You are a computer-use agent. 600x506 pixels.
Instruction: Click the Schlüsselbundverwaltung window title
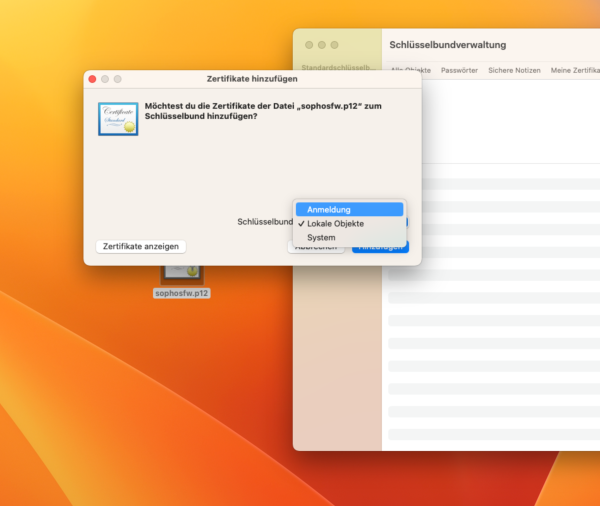(x=447, y=45)
